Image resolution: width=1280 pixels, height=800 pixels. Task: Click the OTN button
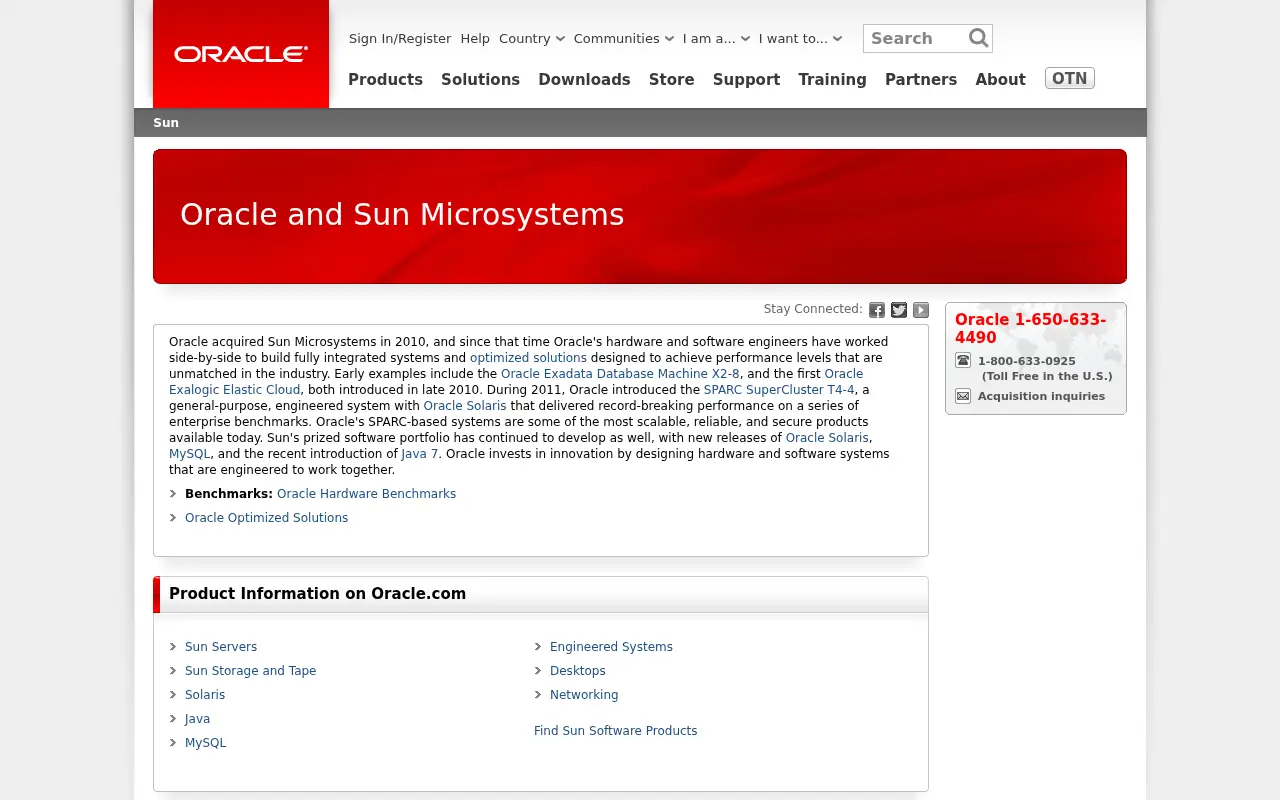[x=1070, y=78]
